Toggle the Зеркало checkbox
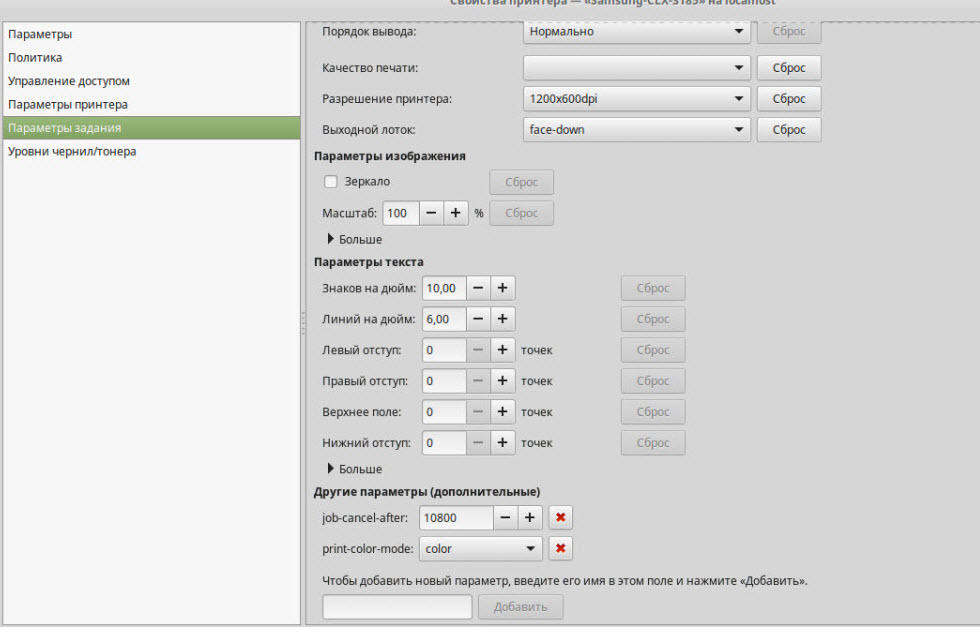The width and height of the screenshot is (980, 627). [331, 182]
